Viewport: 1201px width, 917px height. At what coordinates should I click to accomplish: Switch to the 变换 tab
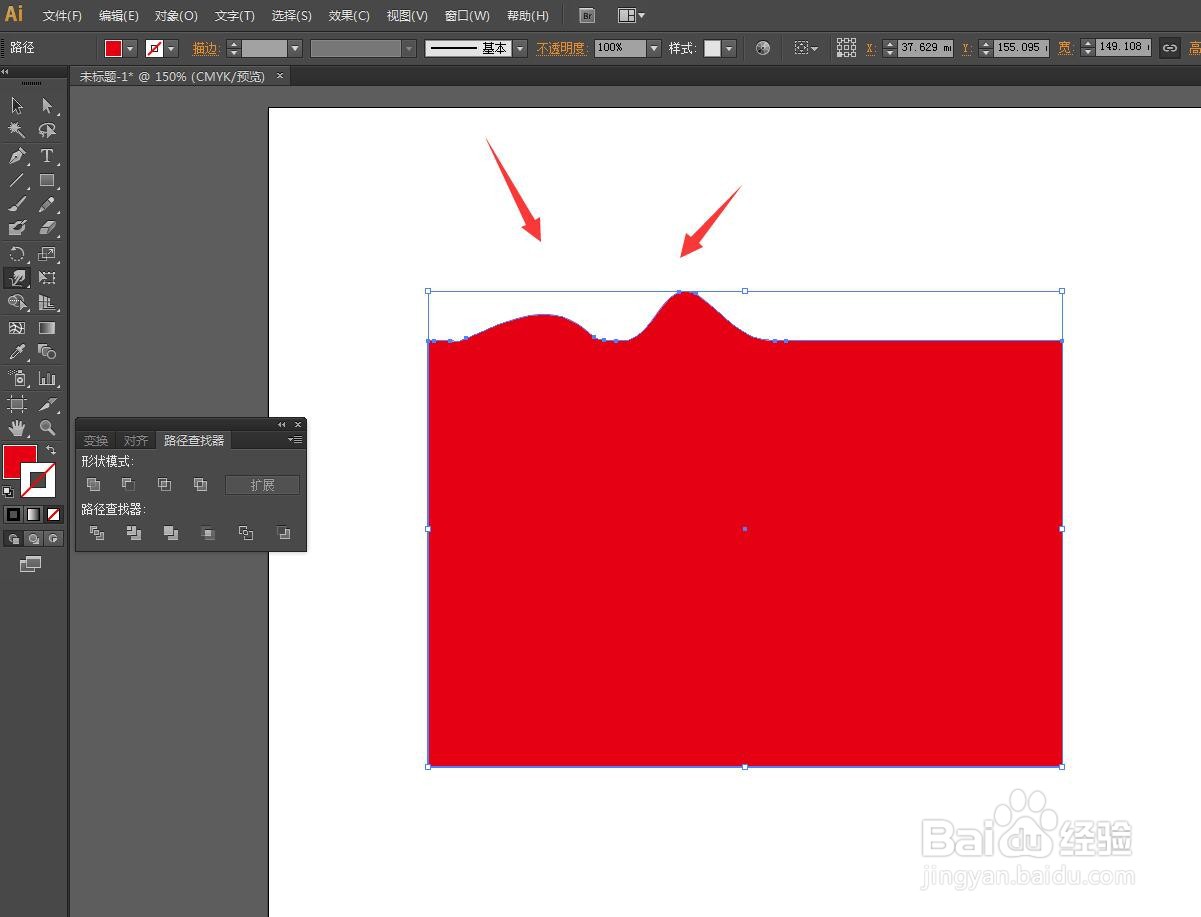coord(95,440)
